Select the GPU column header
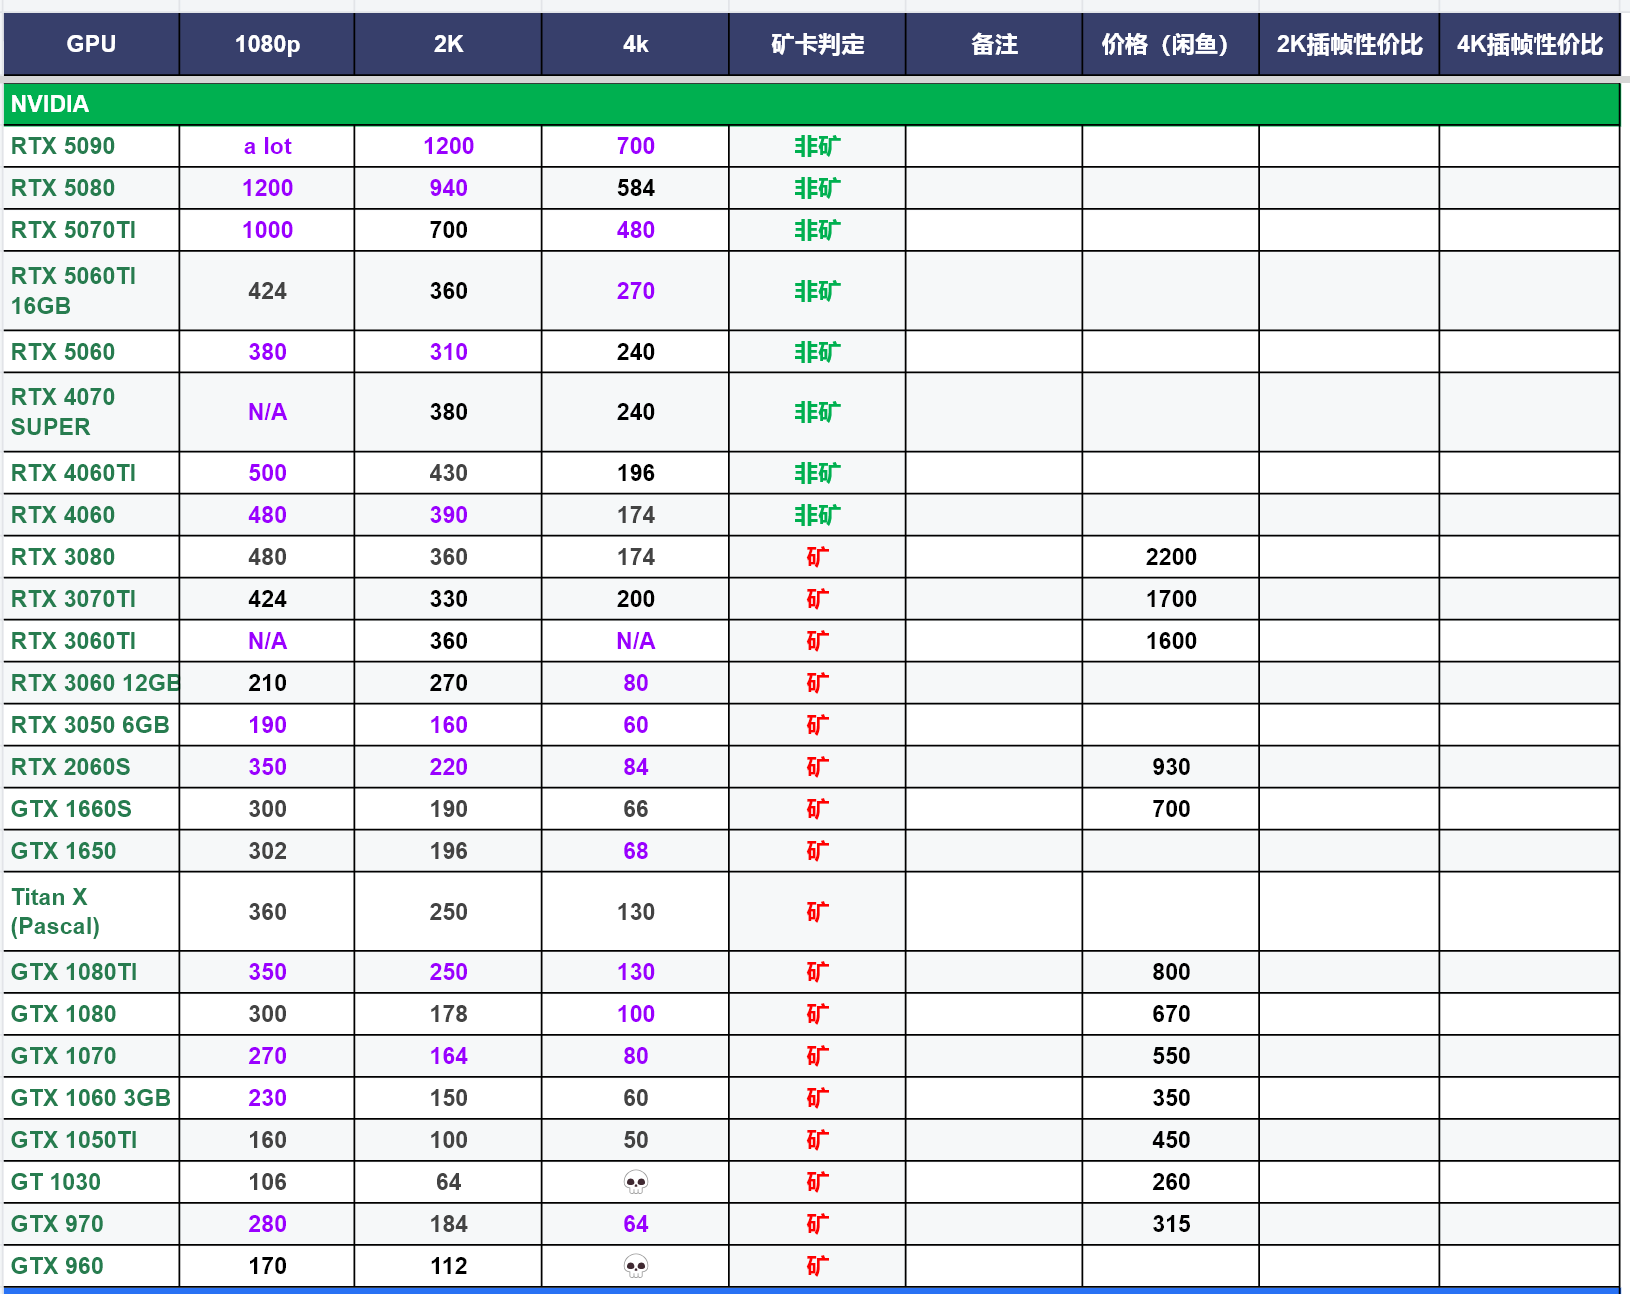Screen dimensions: 1630x1294 (x=91, y=44)
